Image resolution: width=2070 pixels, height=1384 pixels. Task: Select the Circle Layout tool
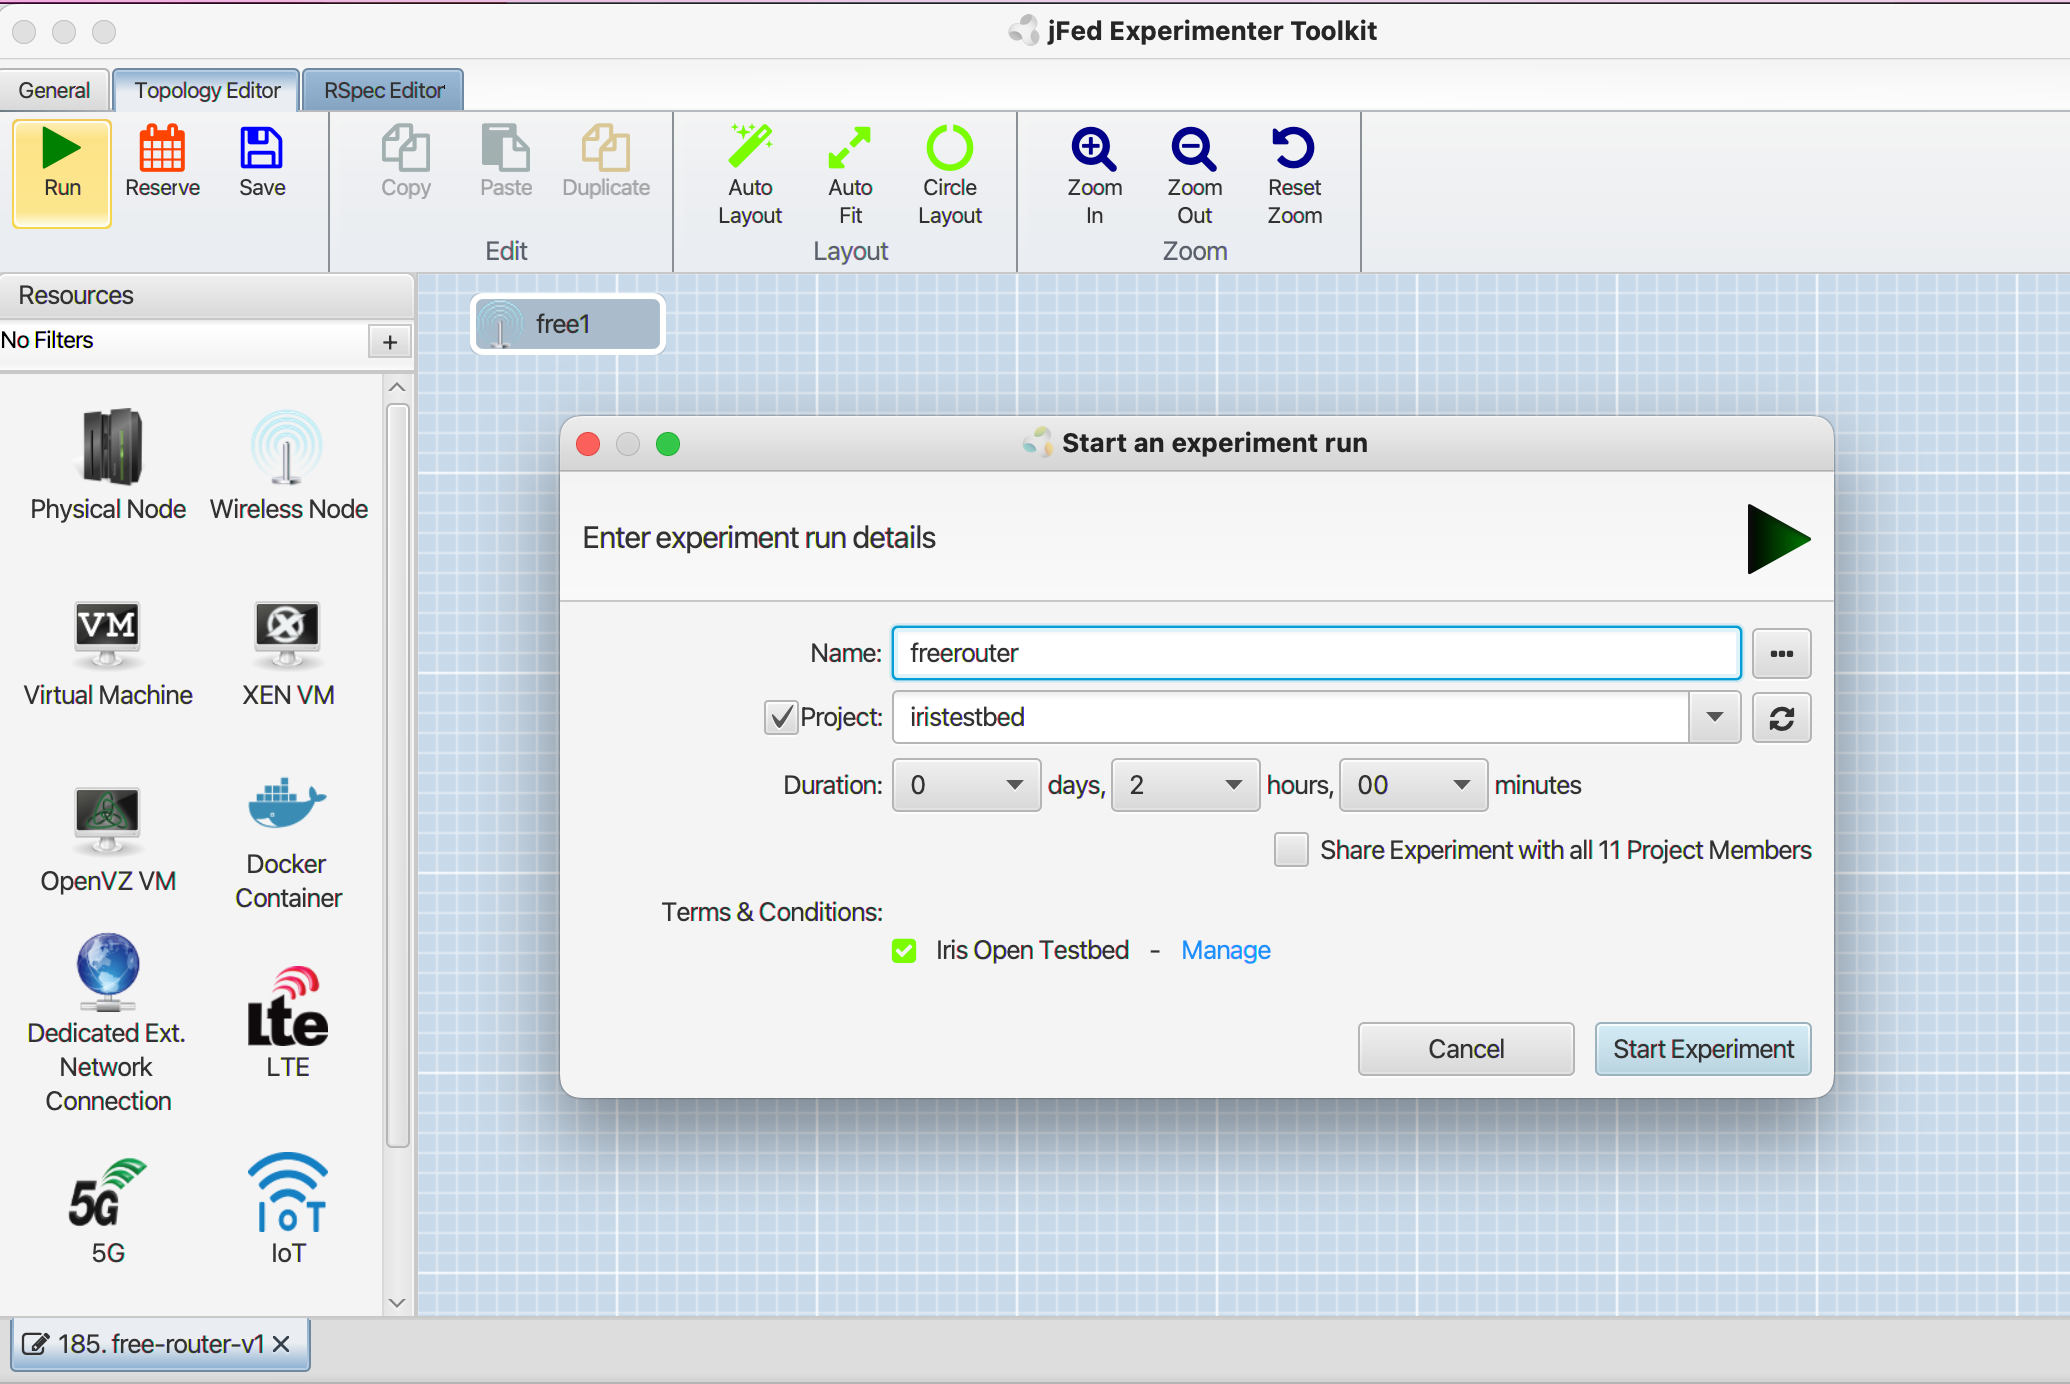pos(949,148)
